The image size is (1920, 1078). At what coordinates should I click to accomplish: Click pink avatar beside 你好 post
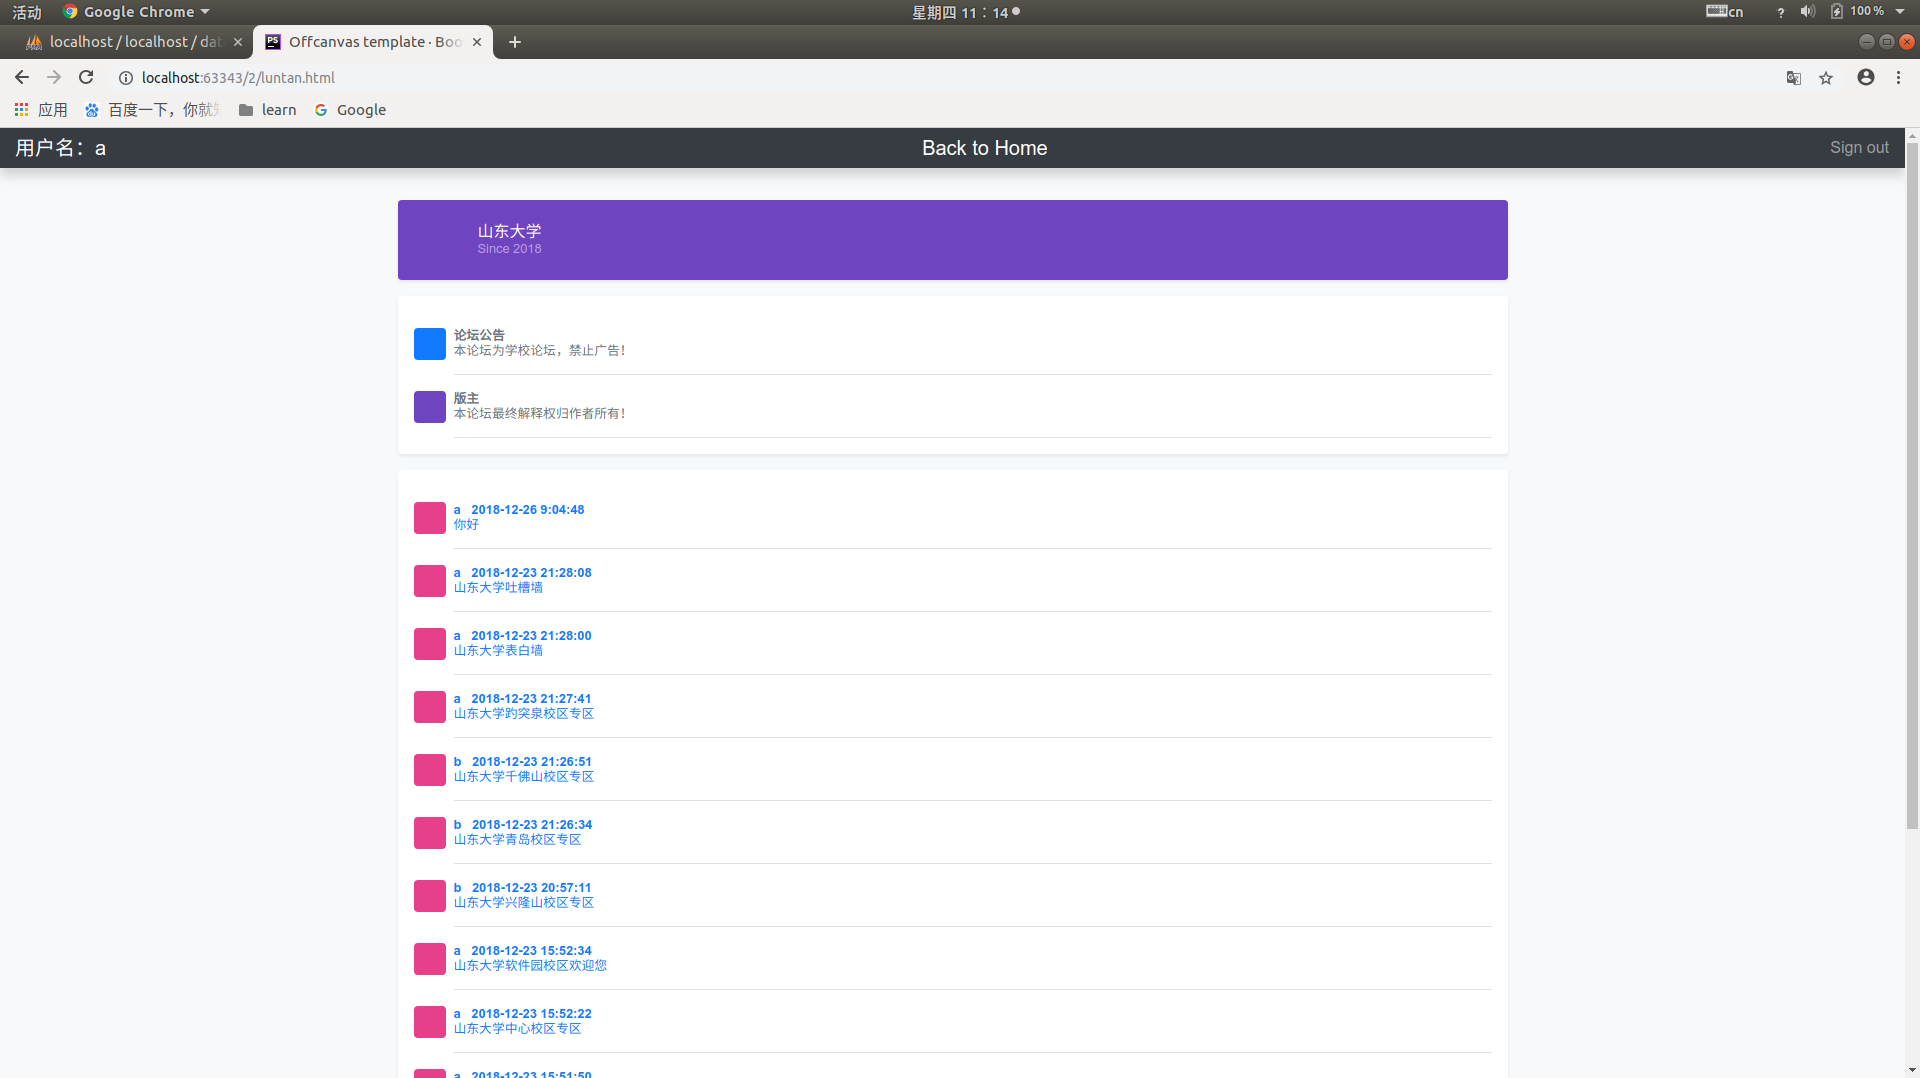(430, 518)
